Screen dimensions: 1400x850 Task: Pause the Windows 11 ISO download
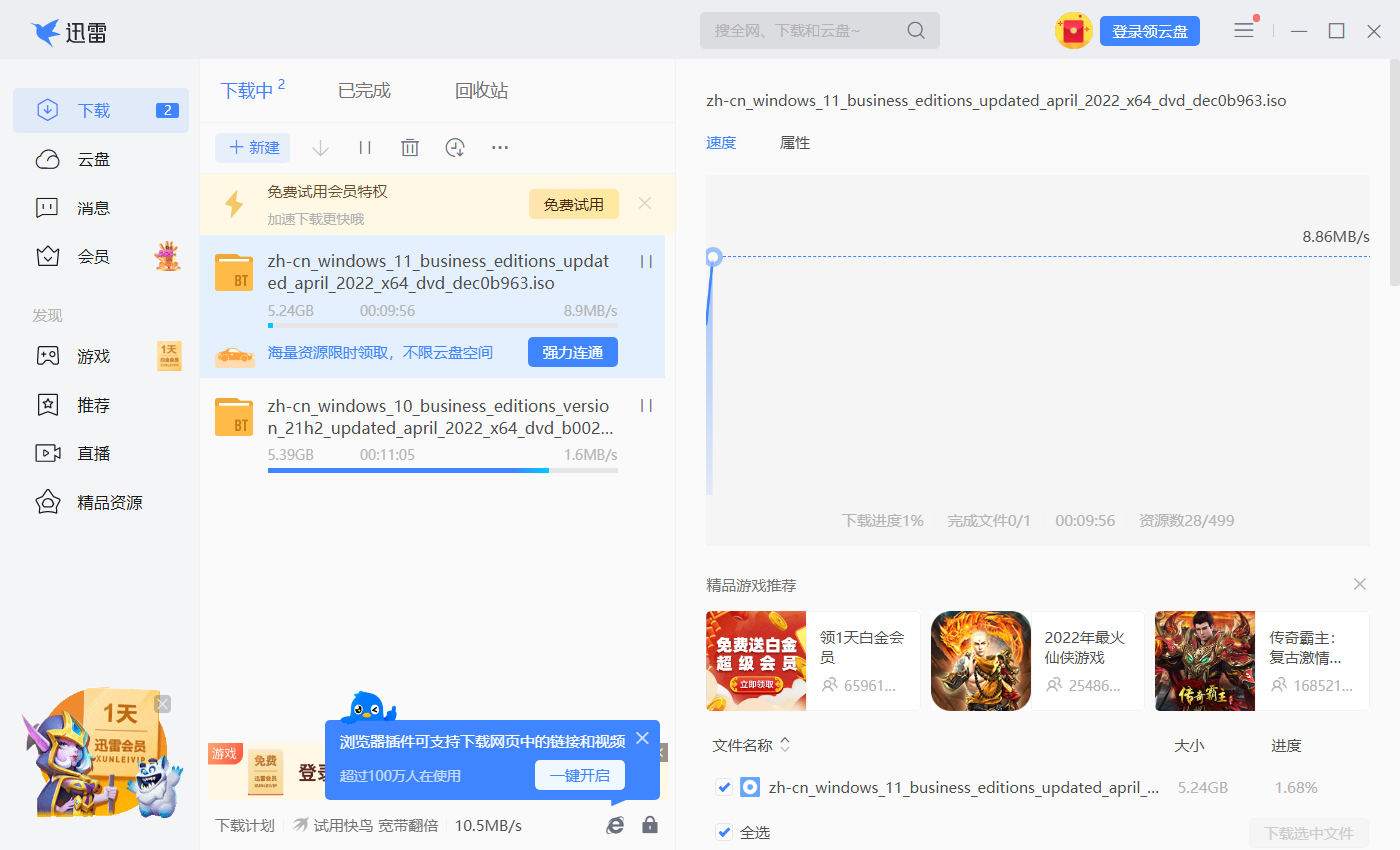coord(646,261)
